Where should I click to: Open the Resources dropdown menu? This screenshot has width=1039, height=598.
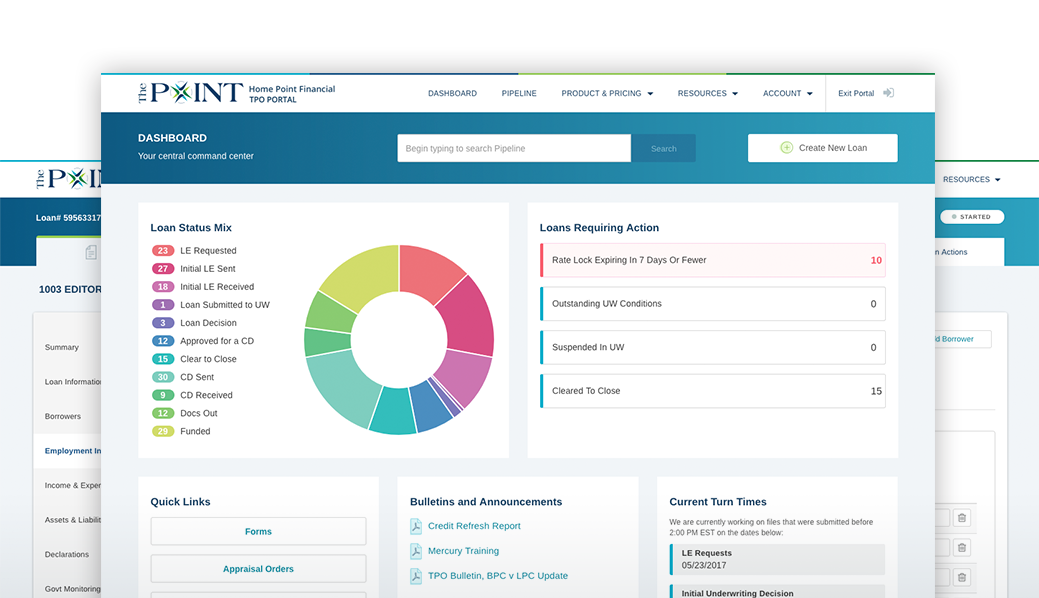pos(707,94)
